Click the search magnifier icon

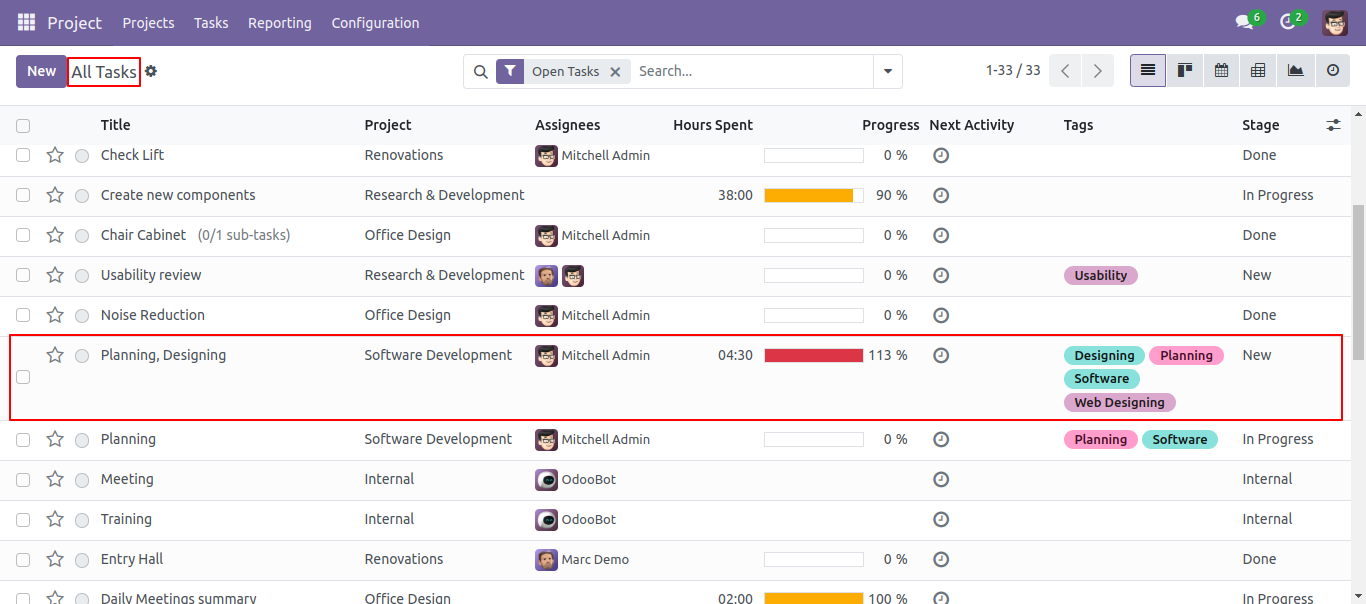[480, 71]
